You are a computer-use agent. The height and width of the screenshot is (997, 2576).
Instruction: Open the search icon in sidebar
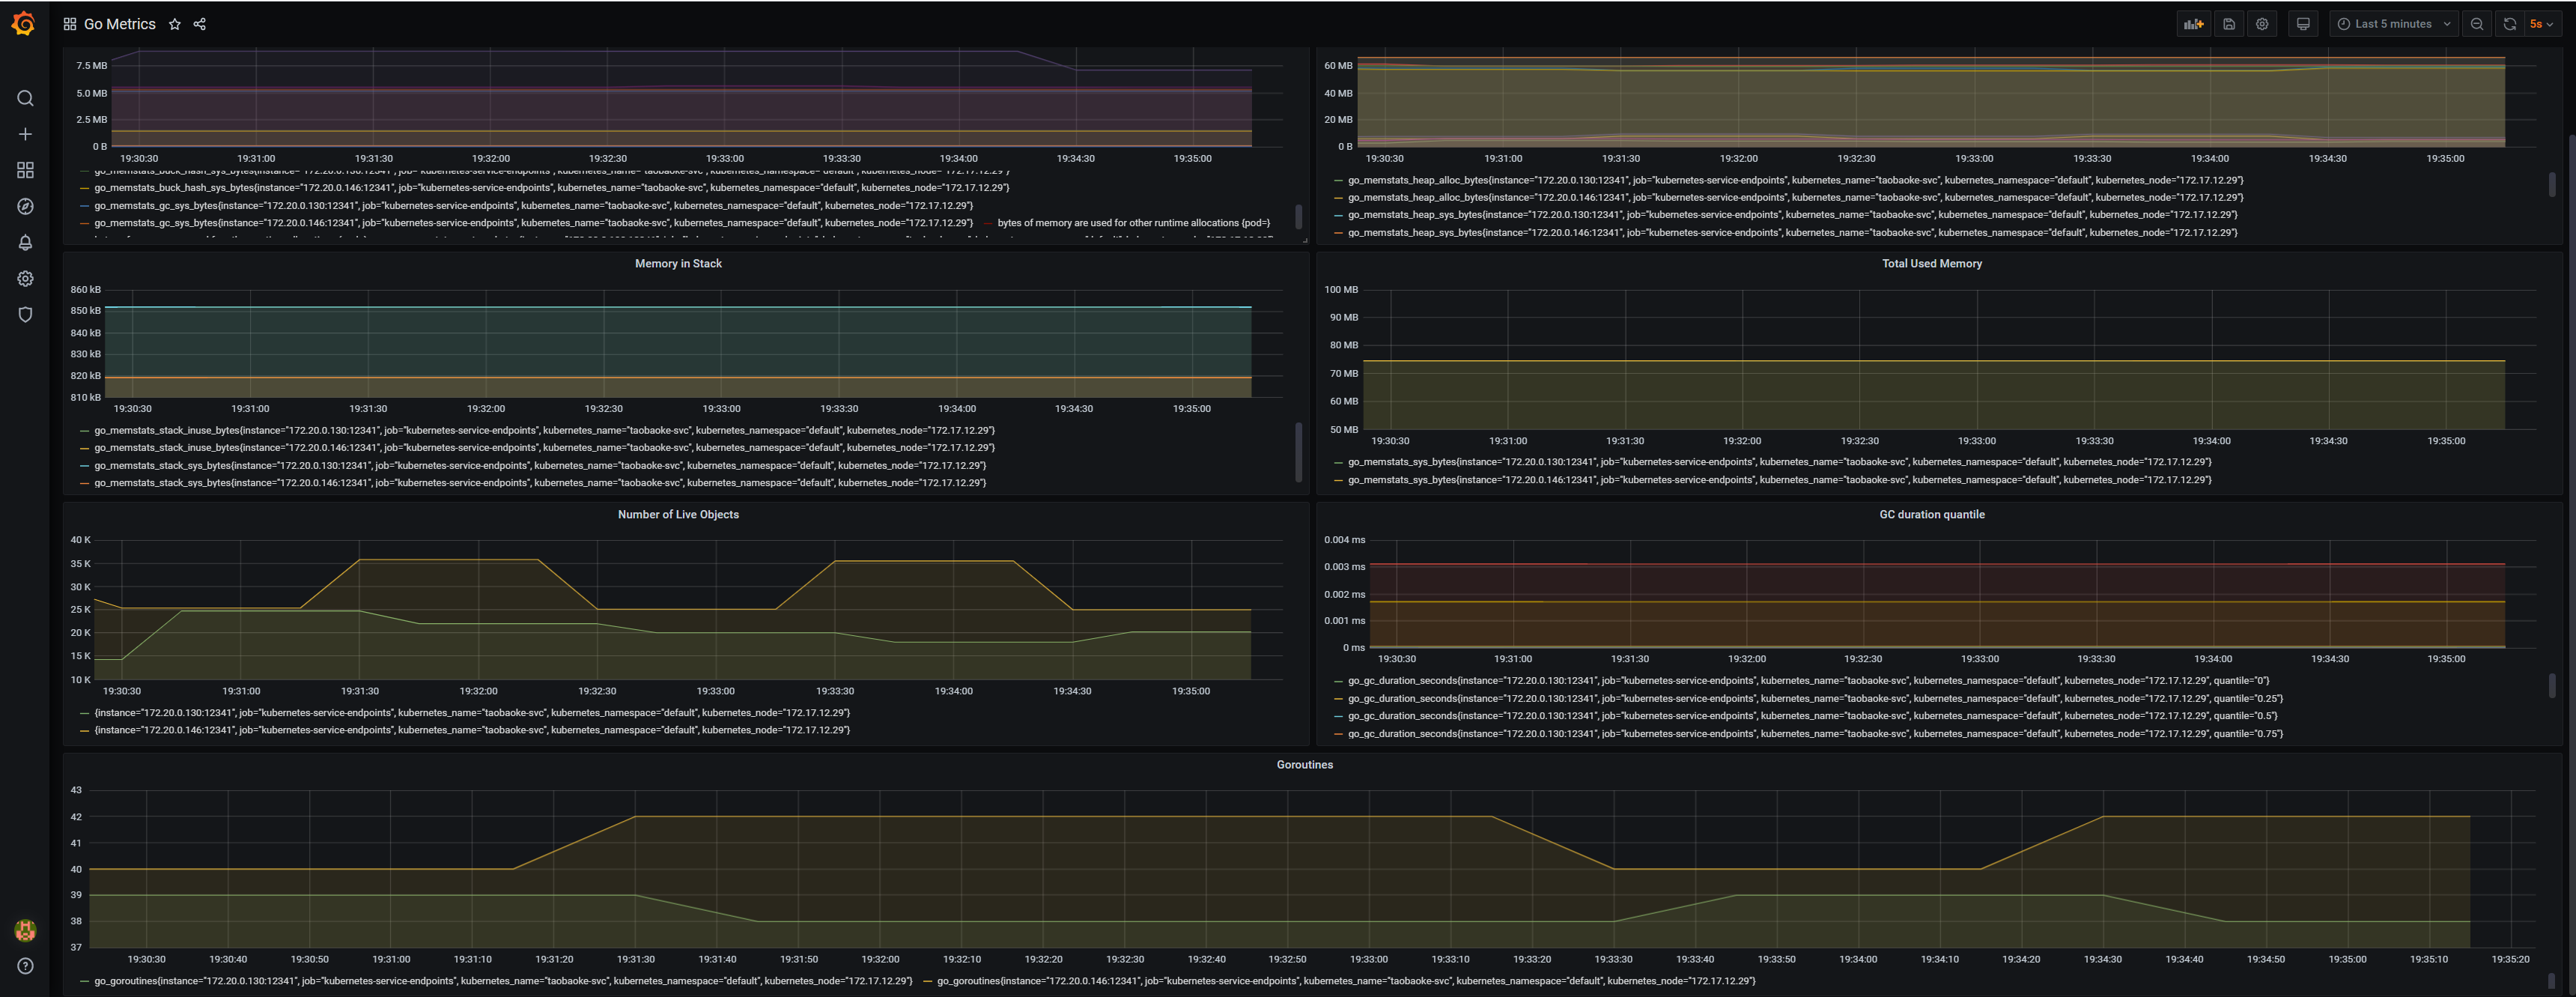(x=25, y=98)
